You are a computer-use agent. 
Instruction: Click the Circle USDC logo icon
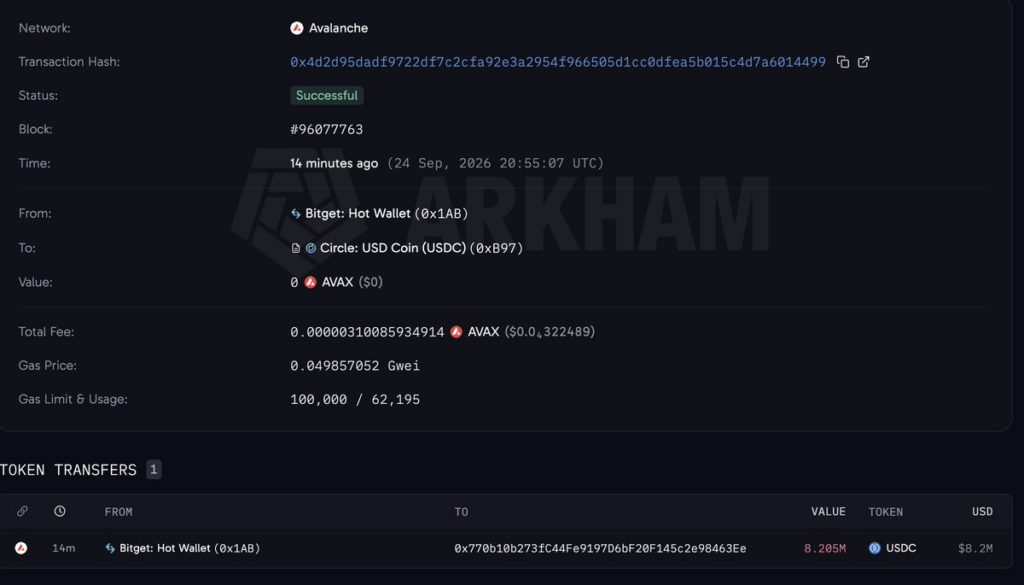(311, 248)
